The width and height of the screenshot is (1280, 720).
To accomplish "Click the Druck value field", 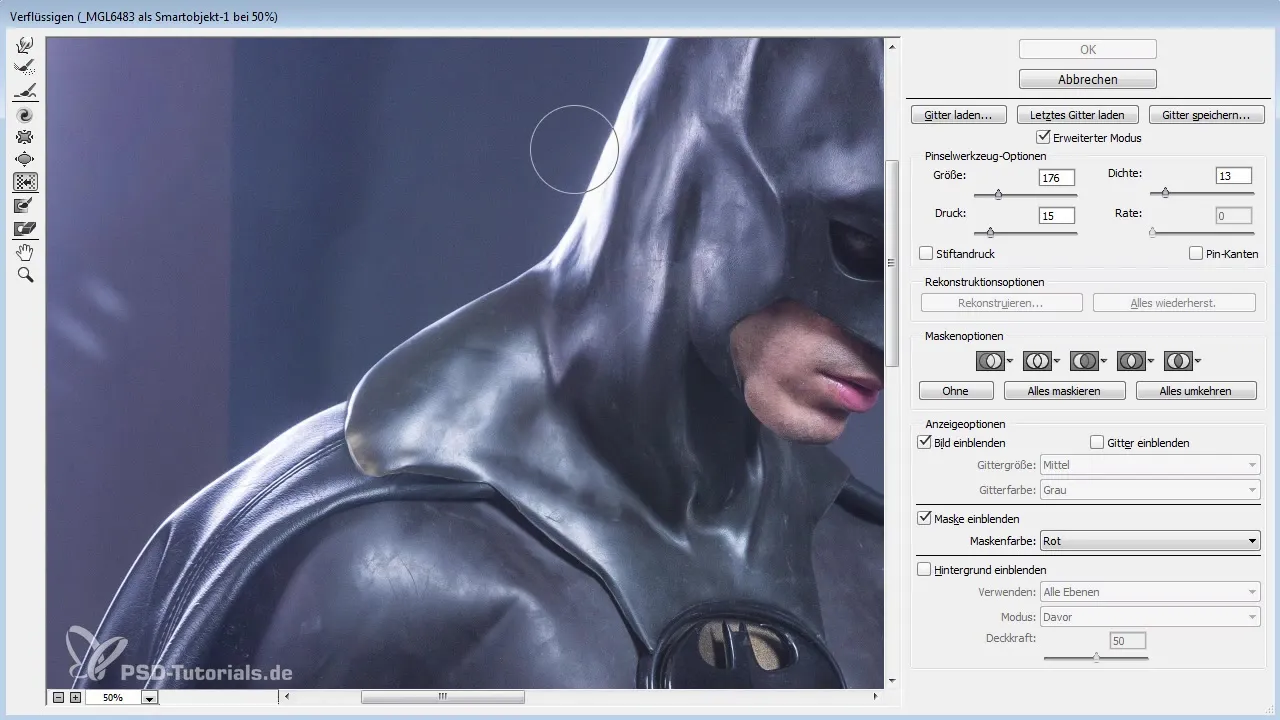I will point(1056,215).
